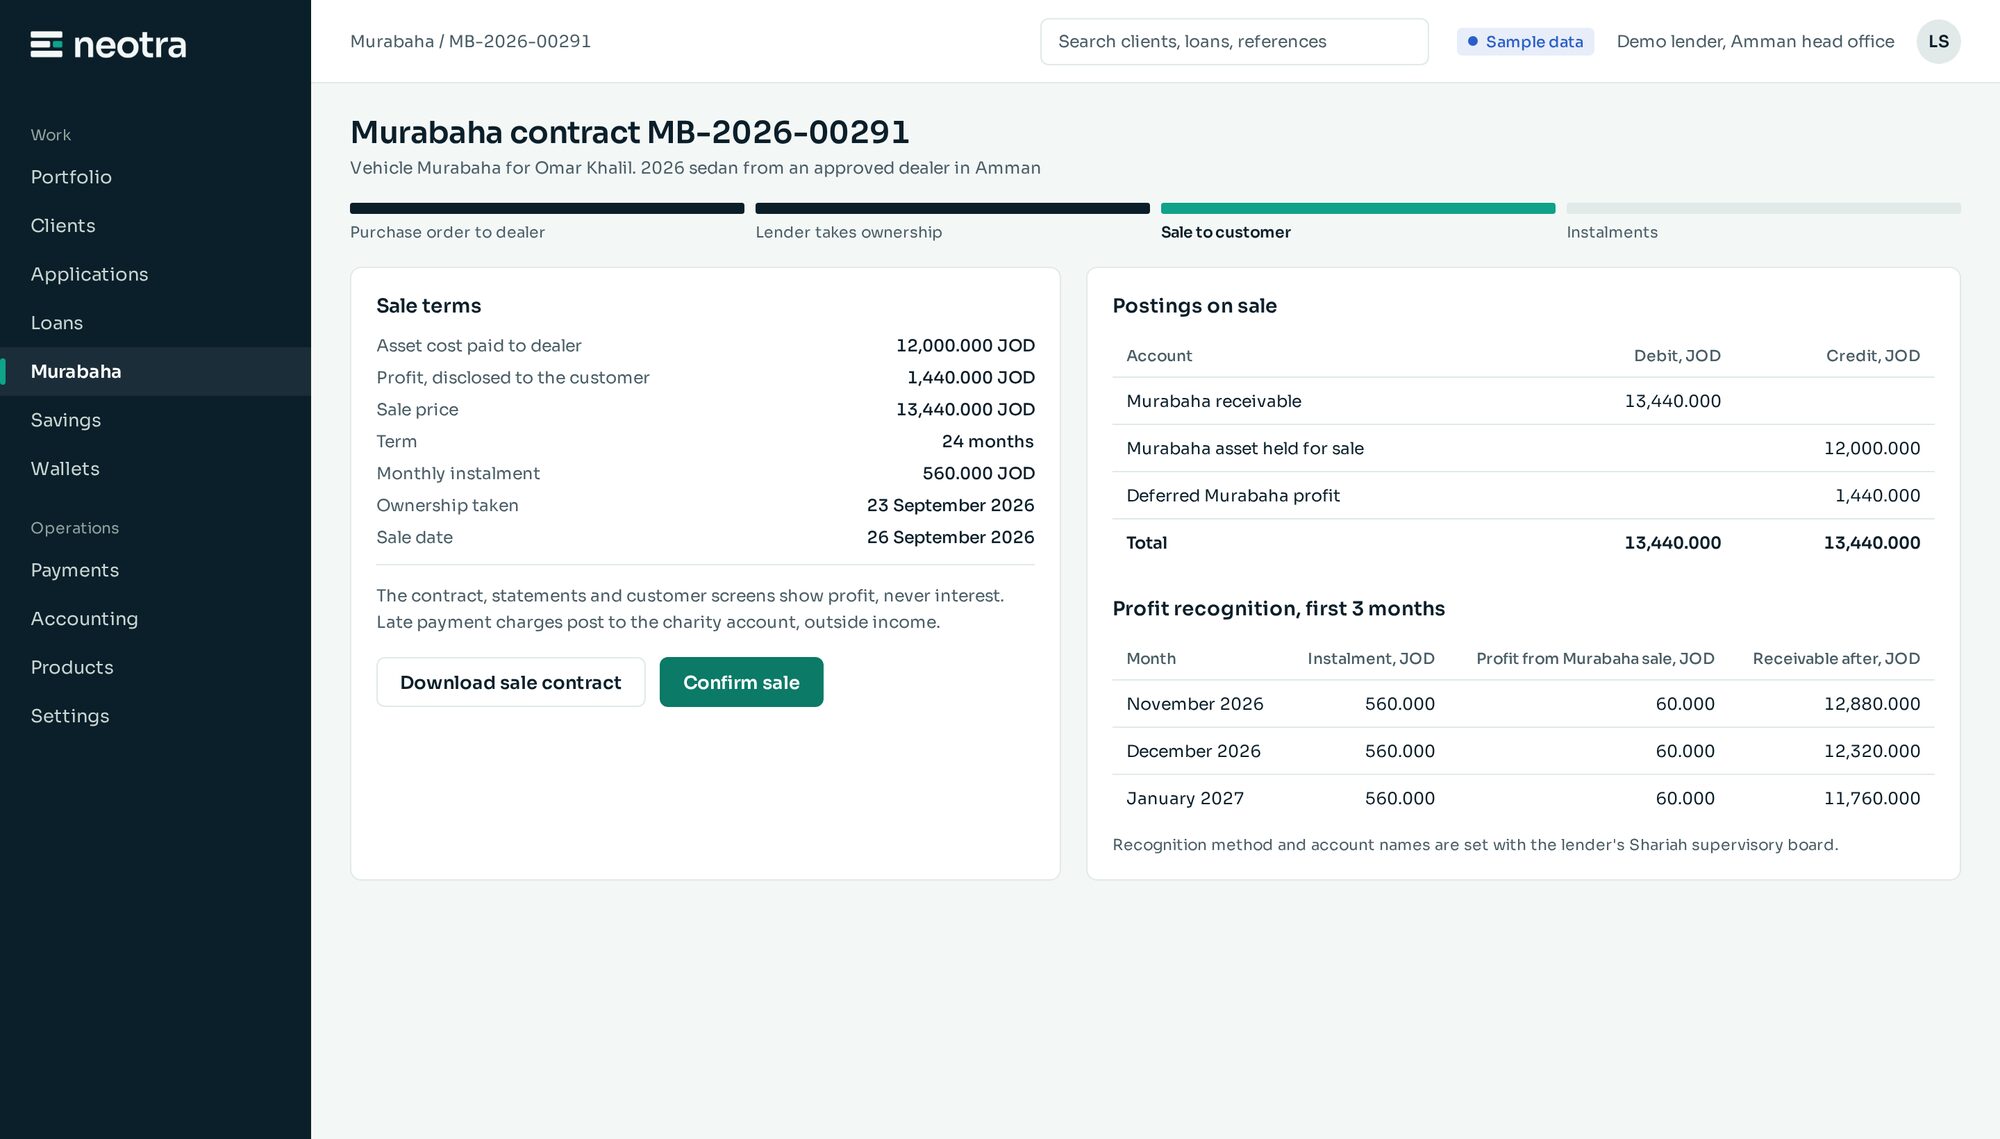Click the 1,440.000 JOD profit value
2000x1139 pixels.
970,377
